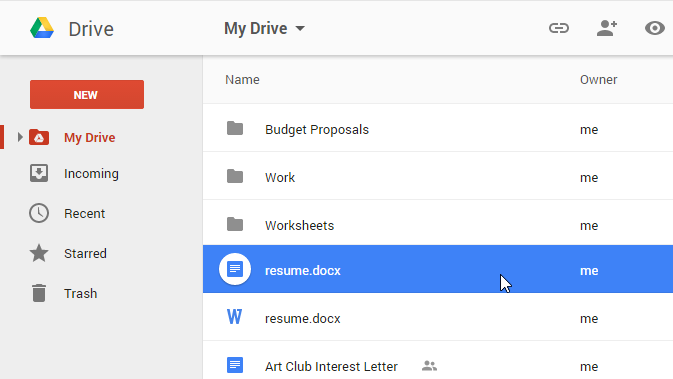Expand the My Drive tree arrow
The width and height of the screenshot is (673, 379).
point(20,137)
